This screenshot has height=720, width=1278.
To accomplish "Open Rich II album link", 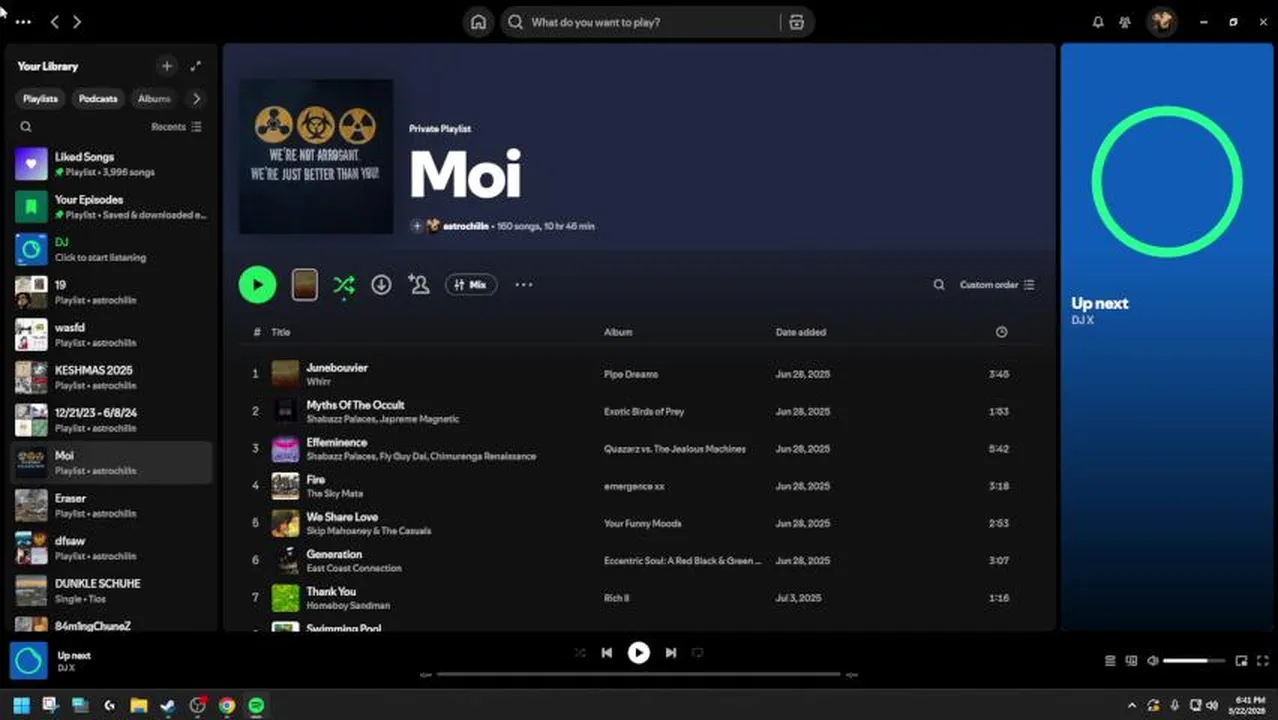I will pyautogui.click(x=616, y=598).
